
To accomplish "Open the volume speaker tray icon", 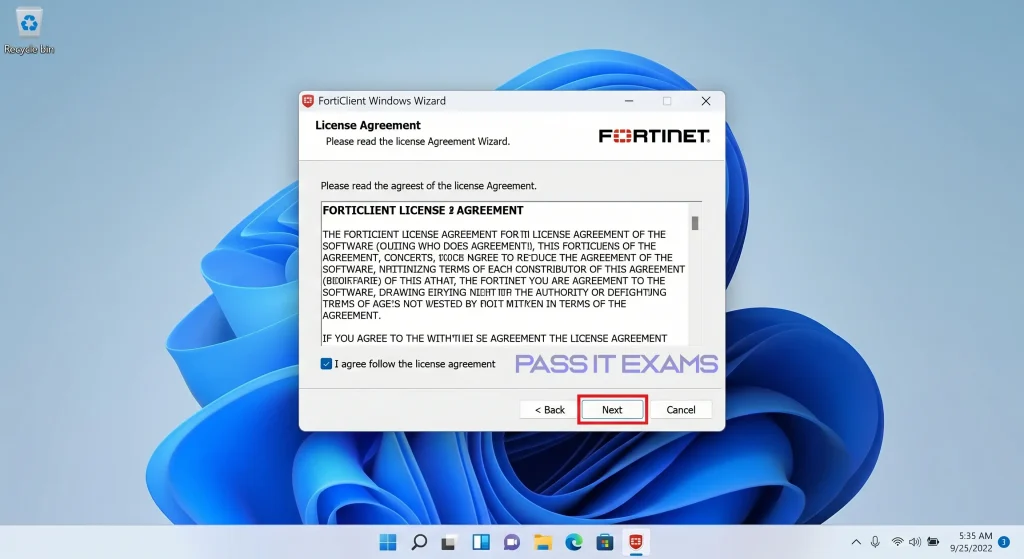I will (x=915, y=542).
